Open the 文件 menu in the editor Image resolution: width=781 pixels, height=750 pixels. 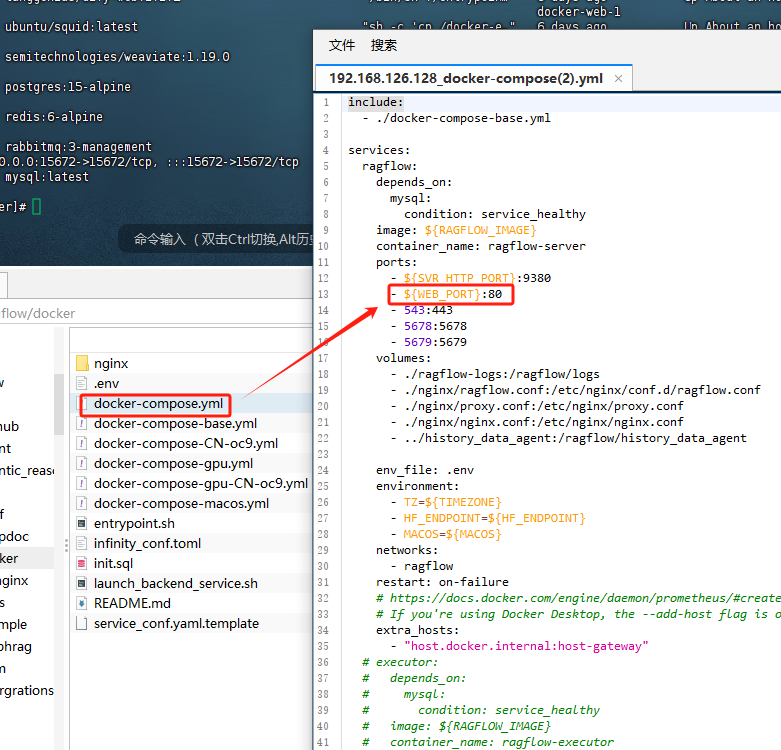click(342, 45)
